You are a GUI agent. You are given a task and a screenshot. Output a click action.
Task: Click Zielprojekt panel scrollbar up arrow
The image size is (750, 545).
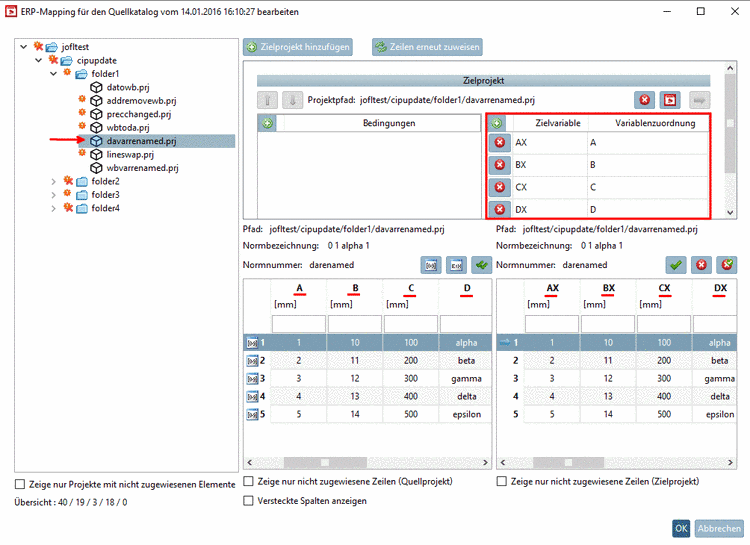click(730, 68)
